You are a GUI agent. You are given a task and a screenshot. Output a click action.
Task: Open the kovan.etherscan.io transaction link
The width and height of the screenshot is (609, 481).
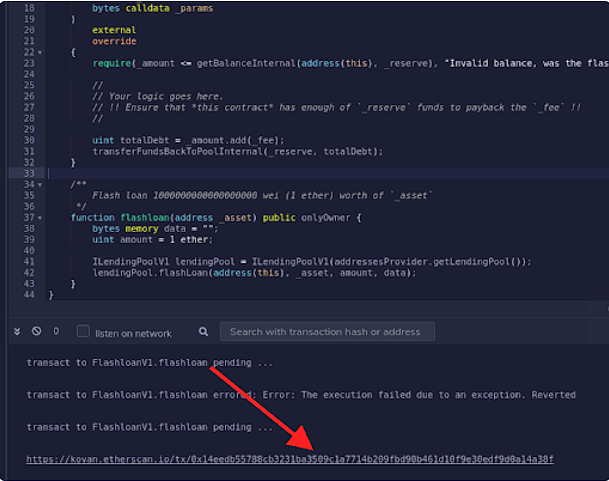(290, 459)
